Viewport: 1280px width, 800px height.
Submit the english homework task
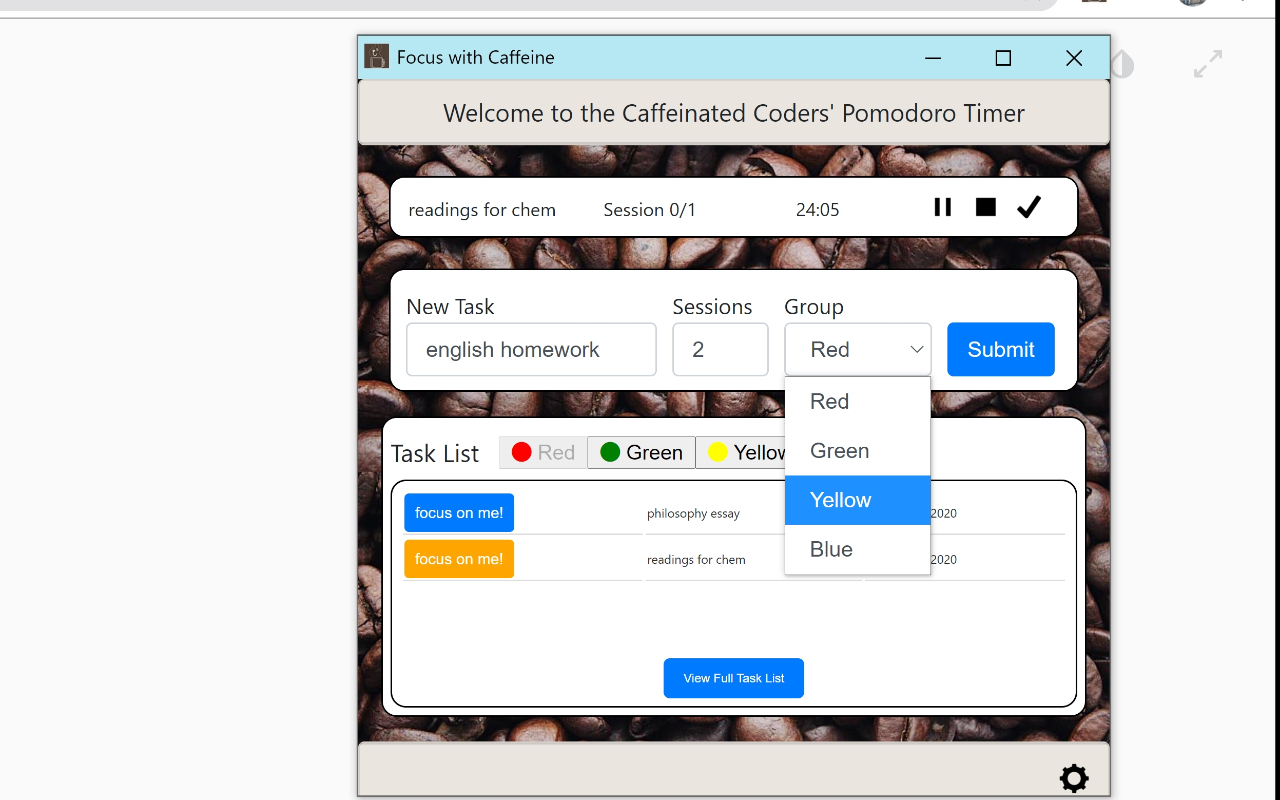pos(1000,349)
